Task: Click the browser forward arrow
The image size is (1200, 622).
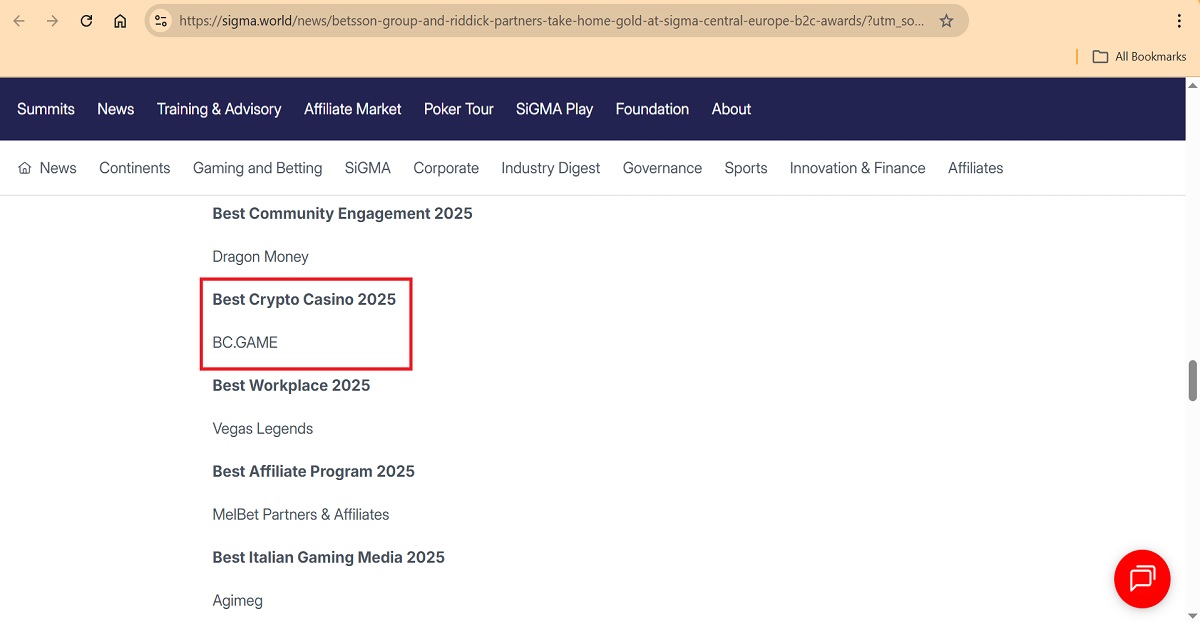Action: pos(52,21)
